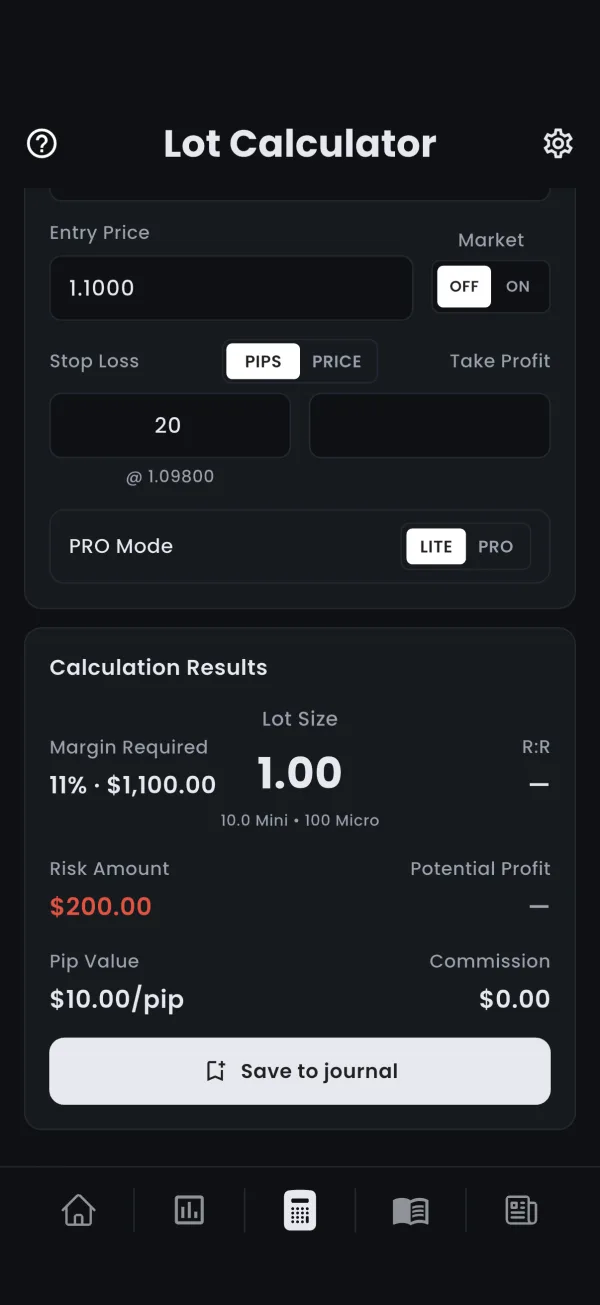Focus the Stop Loss field with 20

(x=170, y=425)
